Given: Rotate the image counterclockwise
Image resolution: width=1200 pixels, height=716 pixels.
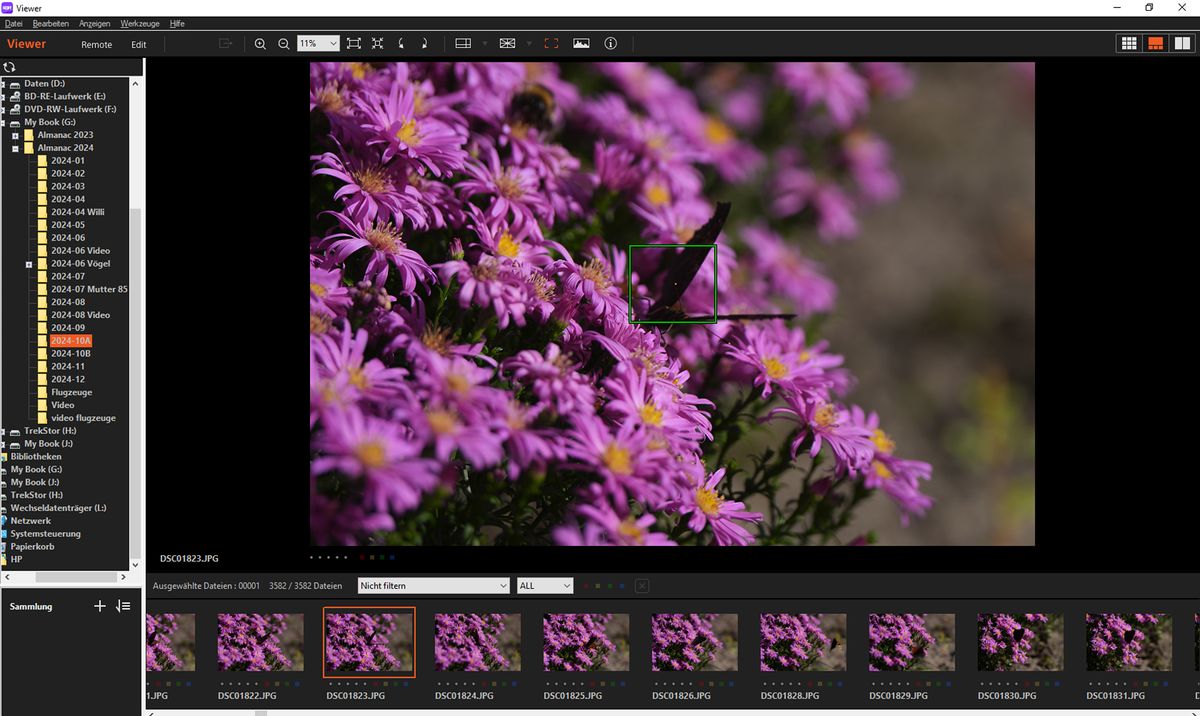Looking at the screenshot, I should (x=402, y=44).
